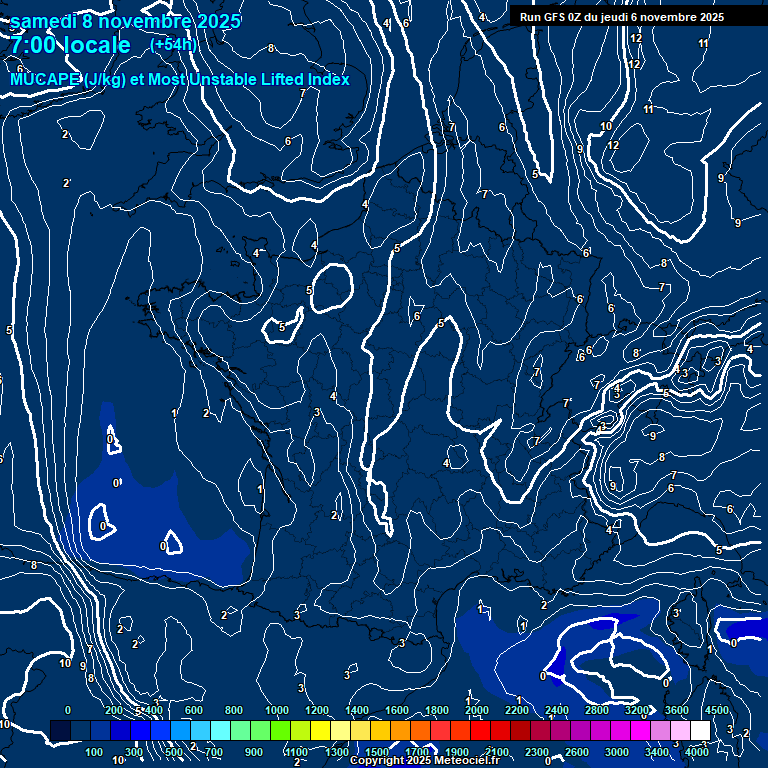This screenshot has width=768, height=768.
Task: Click the cyan legend color swatch
Action: [220, 730]
